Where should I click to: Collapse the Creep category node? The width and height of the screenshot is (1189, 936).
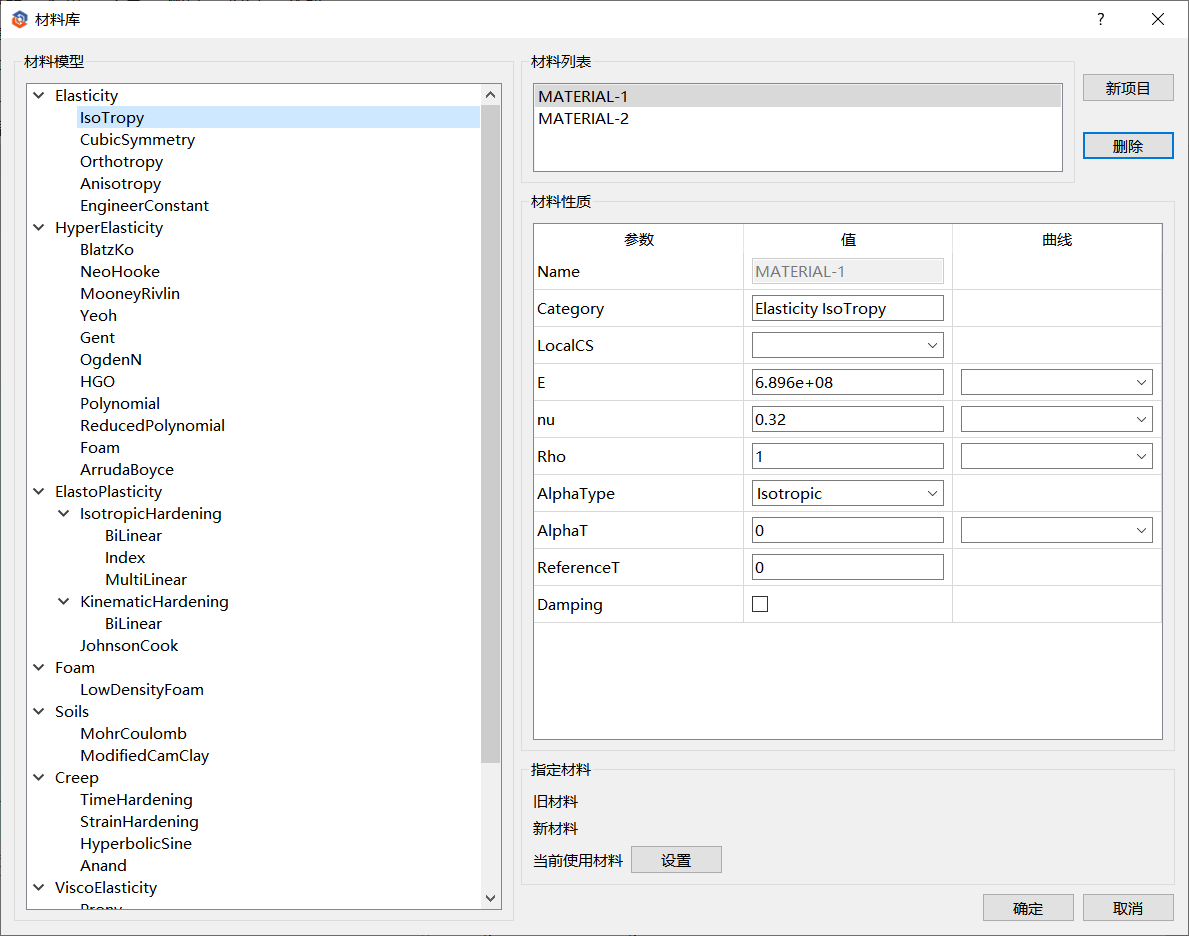39,777
